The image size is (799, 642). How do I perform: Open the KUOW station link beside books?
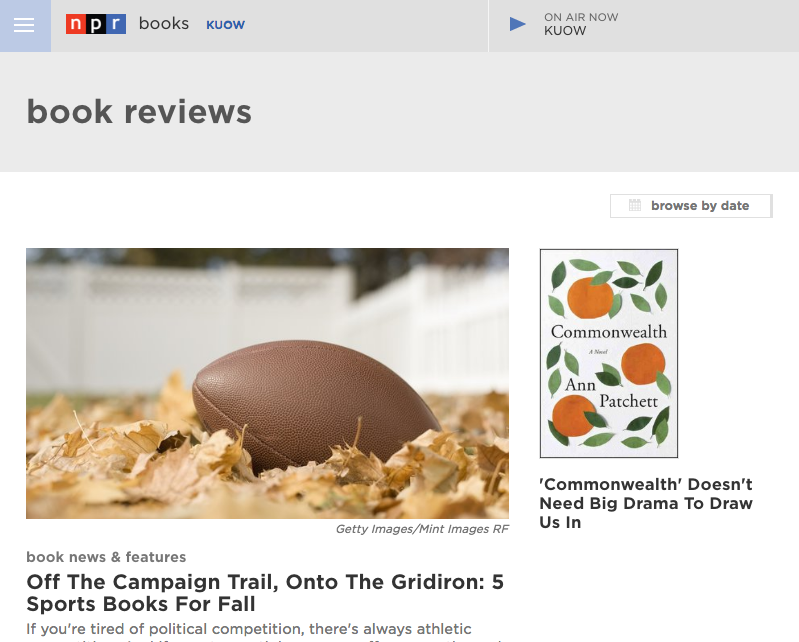pos(225,25)
